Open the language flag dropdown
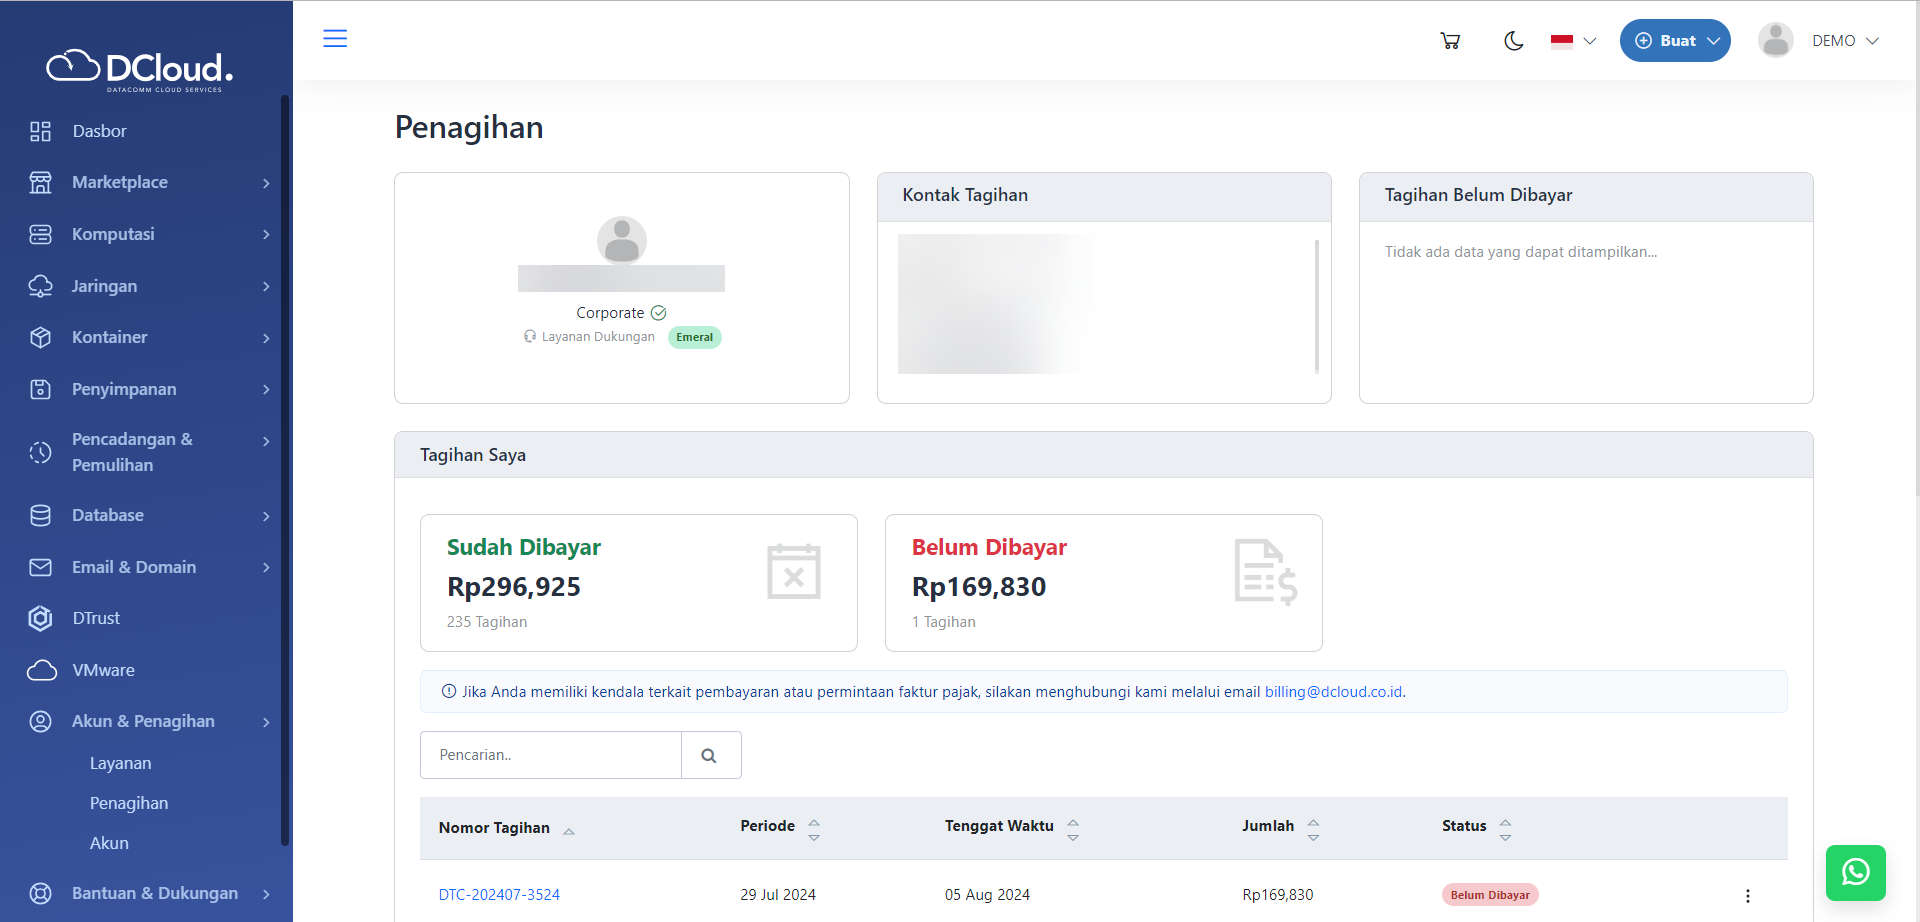Viewport: 1920px width, 922px height. click(1573, 41)
